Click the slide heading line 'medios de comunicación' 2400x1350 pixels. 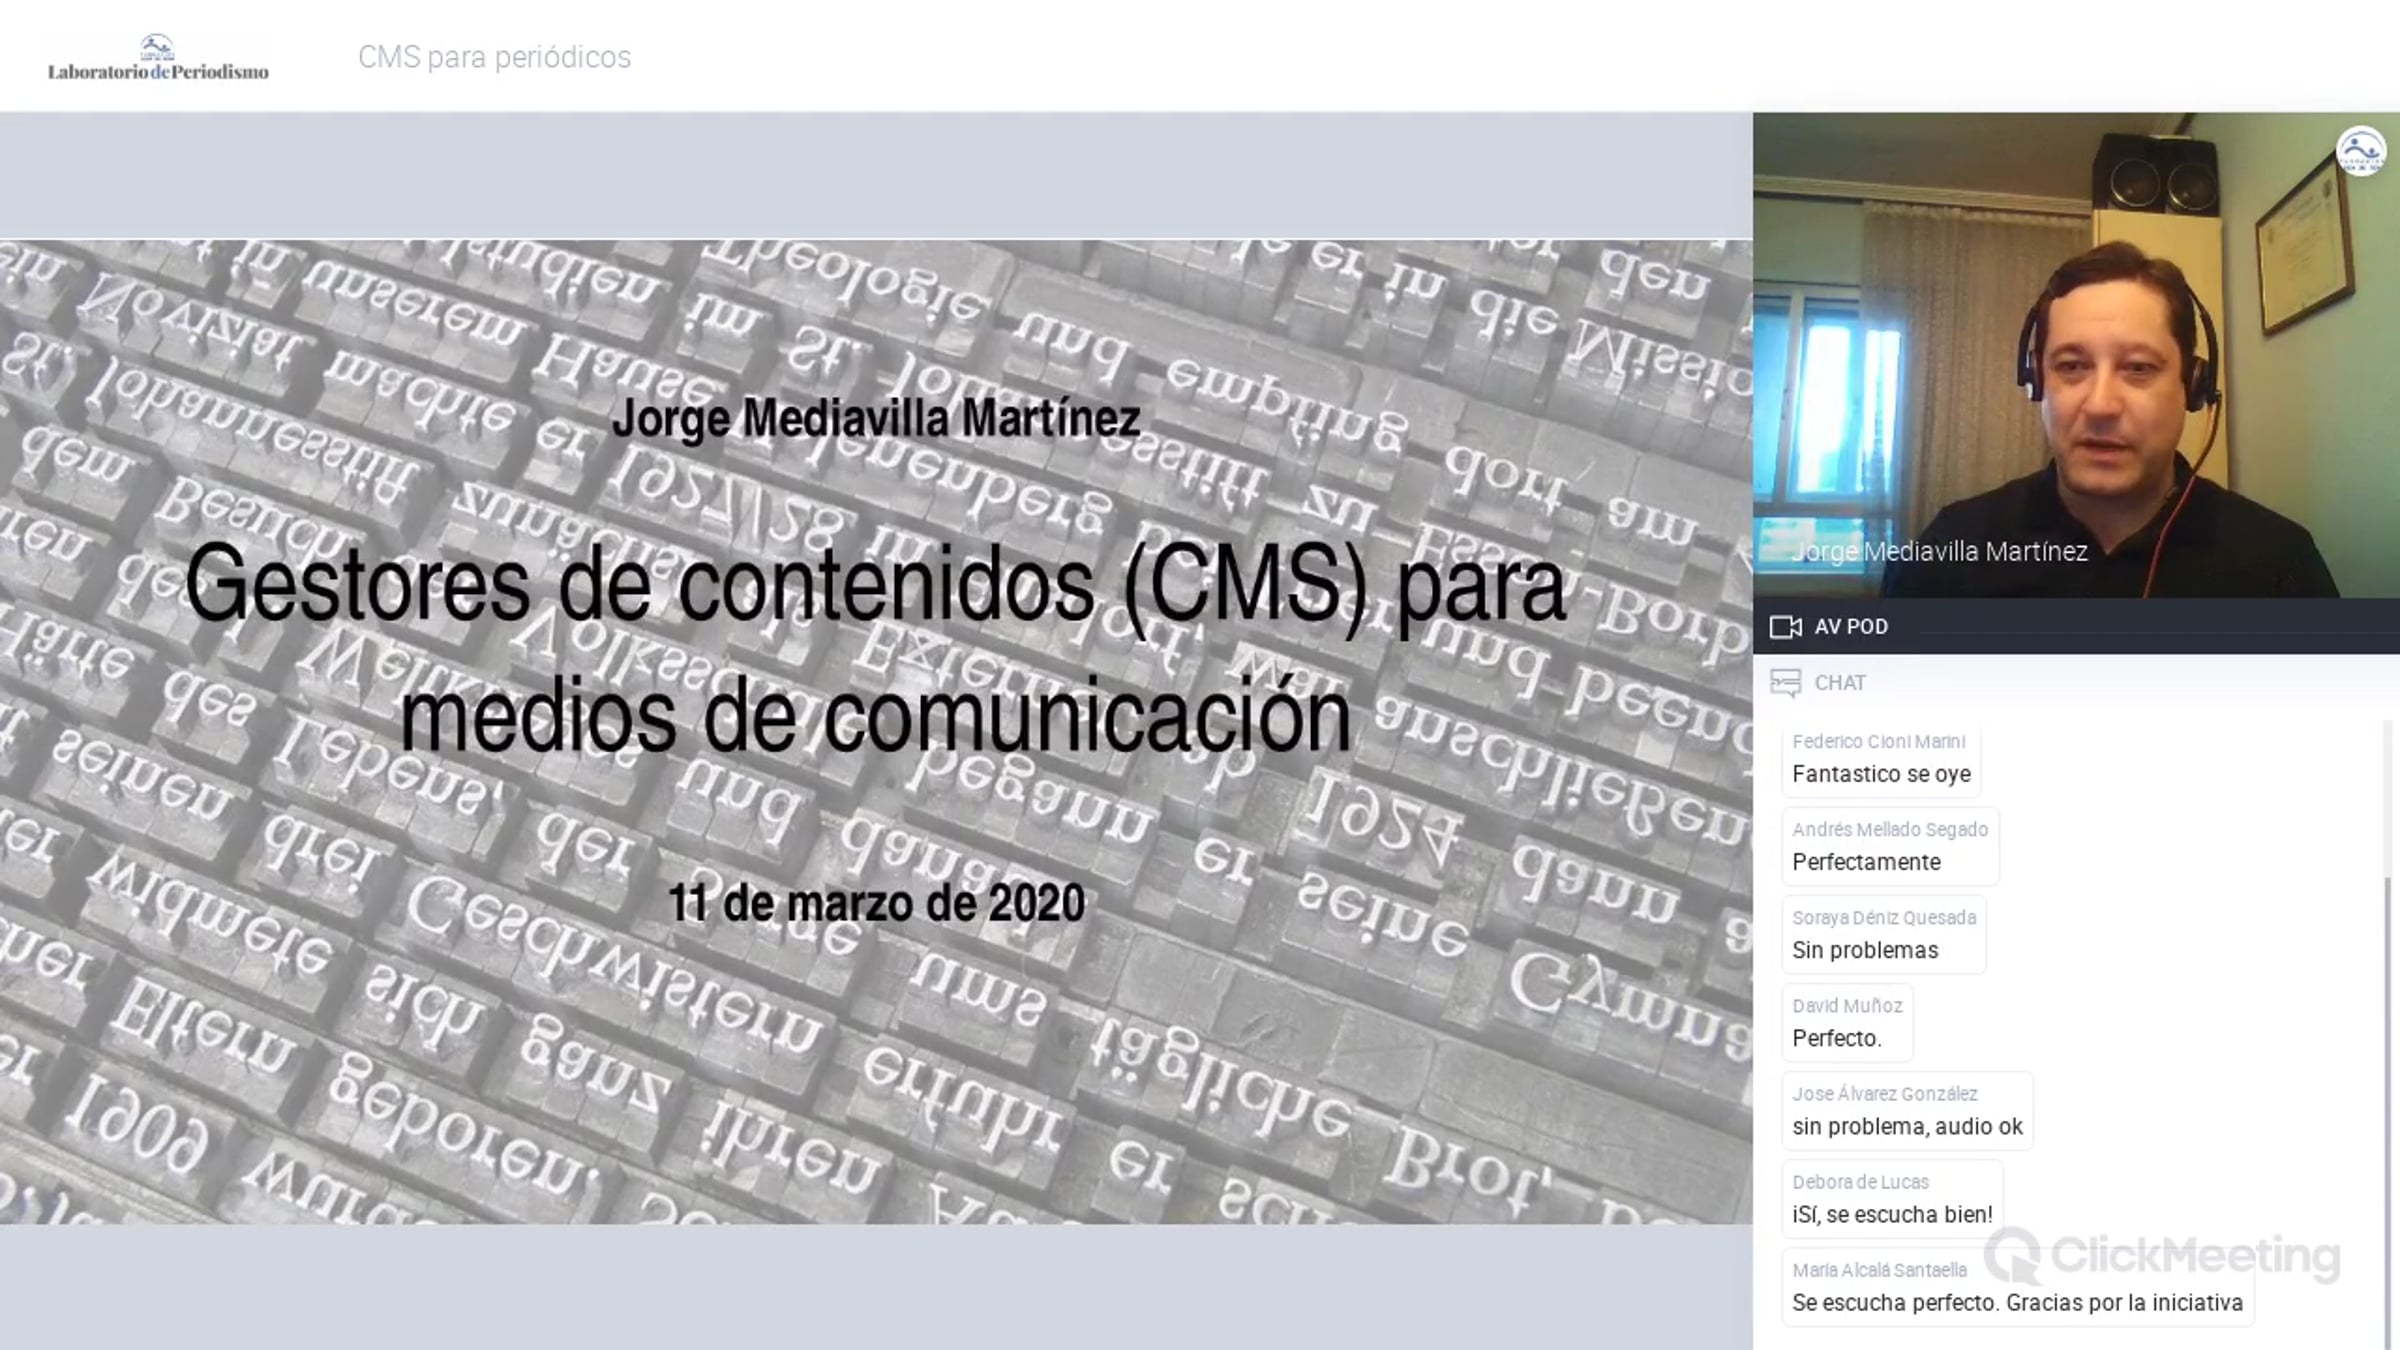tap(876, 715)
